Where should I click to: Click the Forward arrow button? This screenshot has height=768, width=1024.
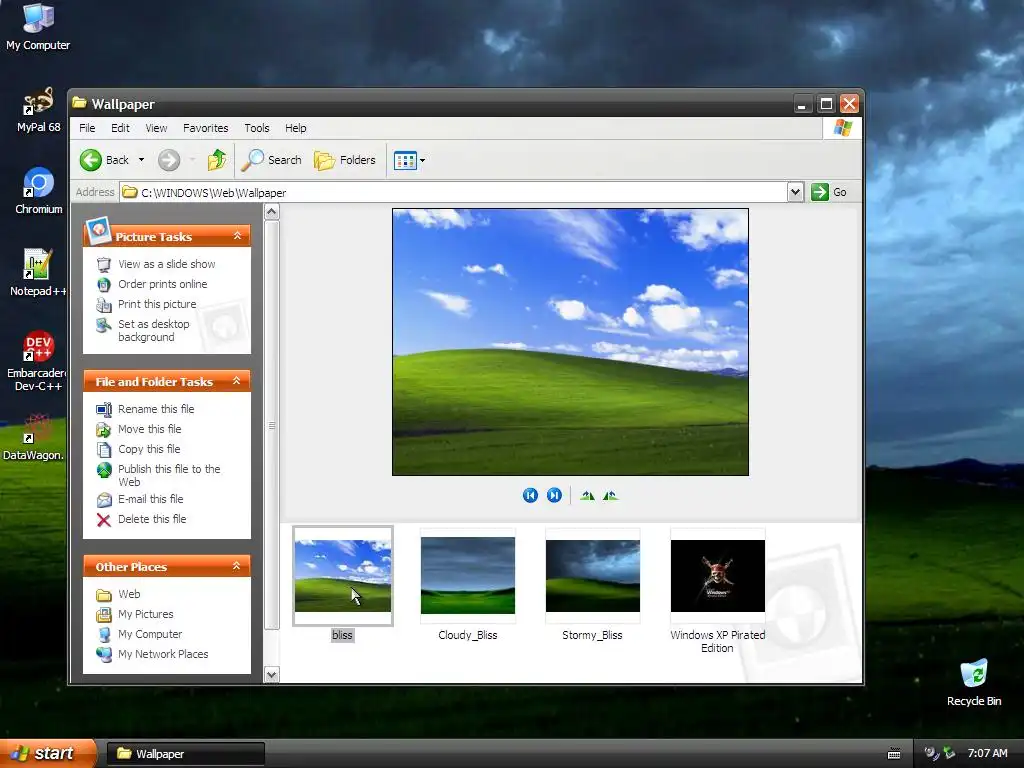click(169, 160)
